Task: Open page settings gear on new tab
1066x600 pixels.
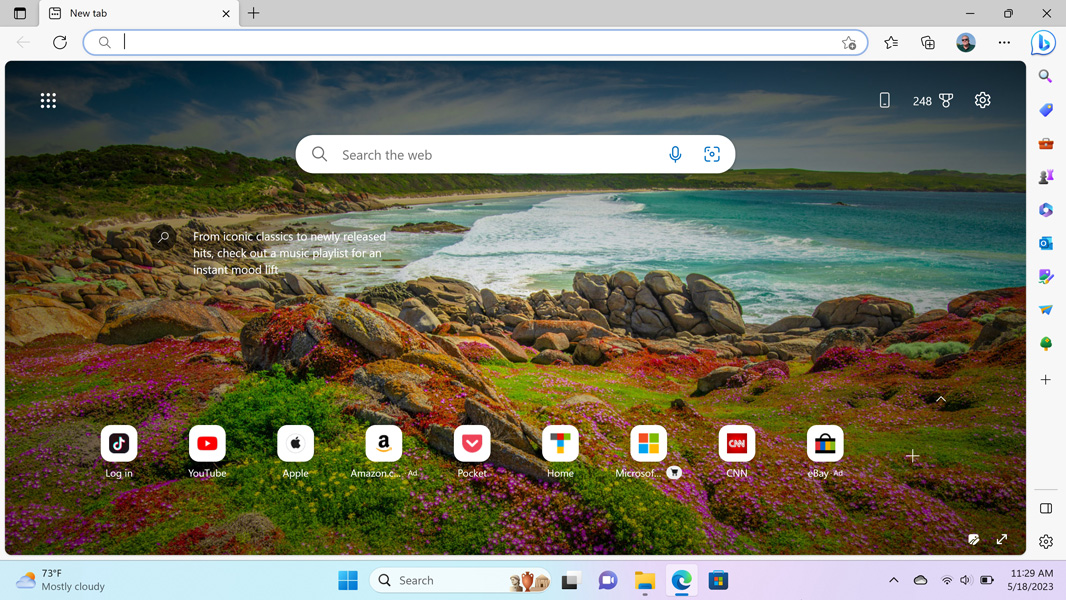Action: click(983, 101)
